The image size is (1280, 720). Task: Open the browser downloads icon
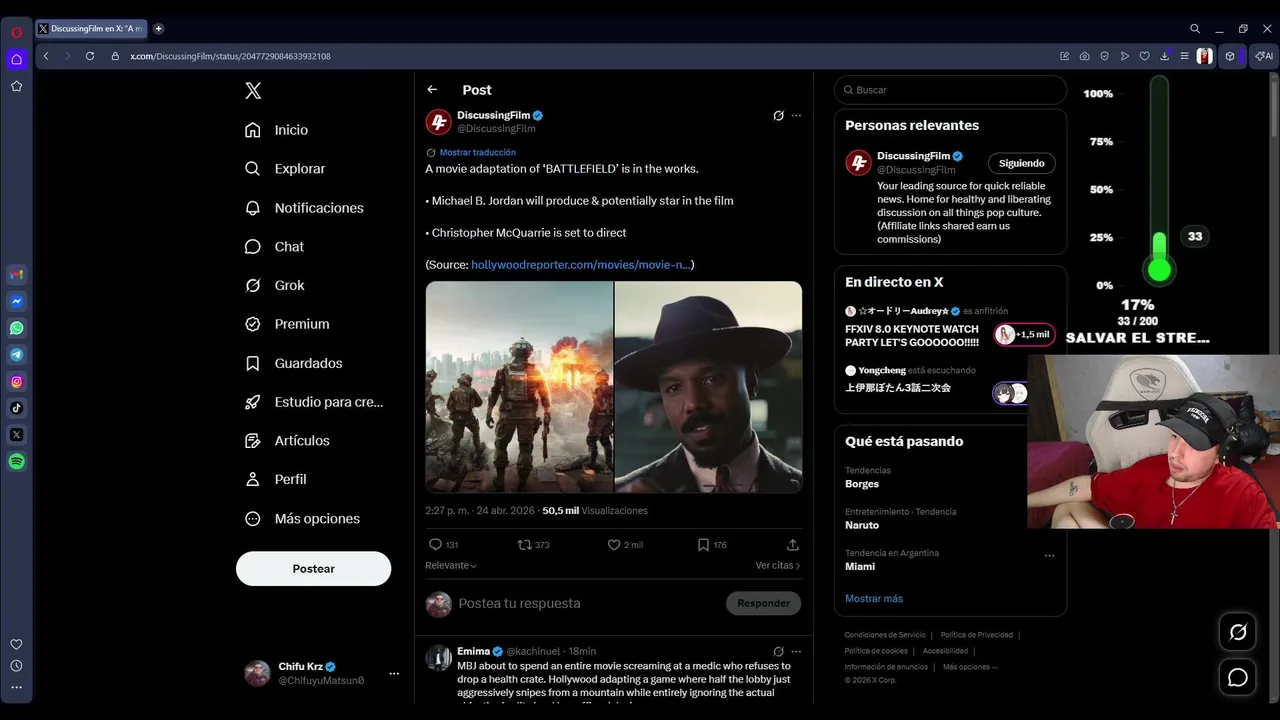[1164, 56]
